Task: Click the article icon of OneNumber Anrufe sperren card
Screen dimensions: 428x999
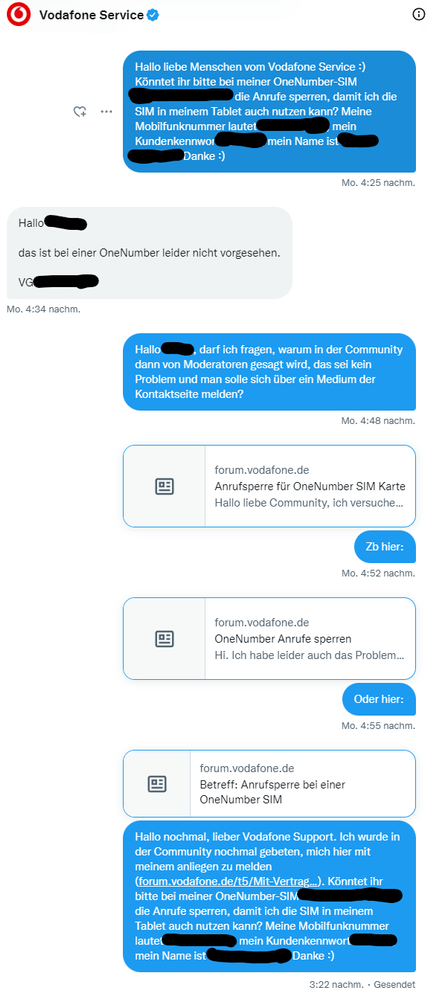Action: tap(164, 638)
